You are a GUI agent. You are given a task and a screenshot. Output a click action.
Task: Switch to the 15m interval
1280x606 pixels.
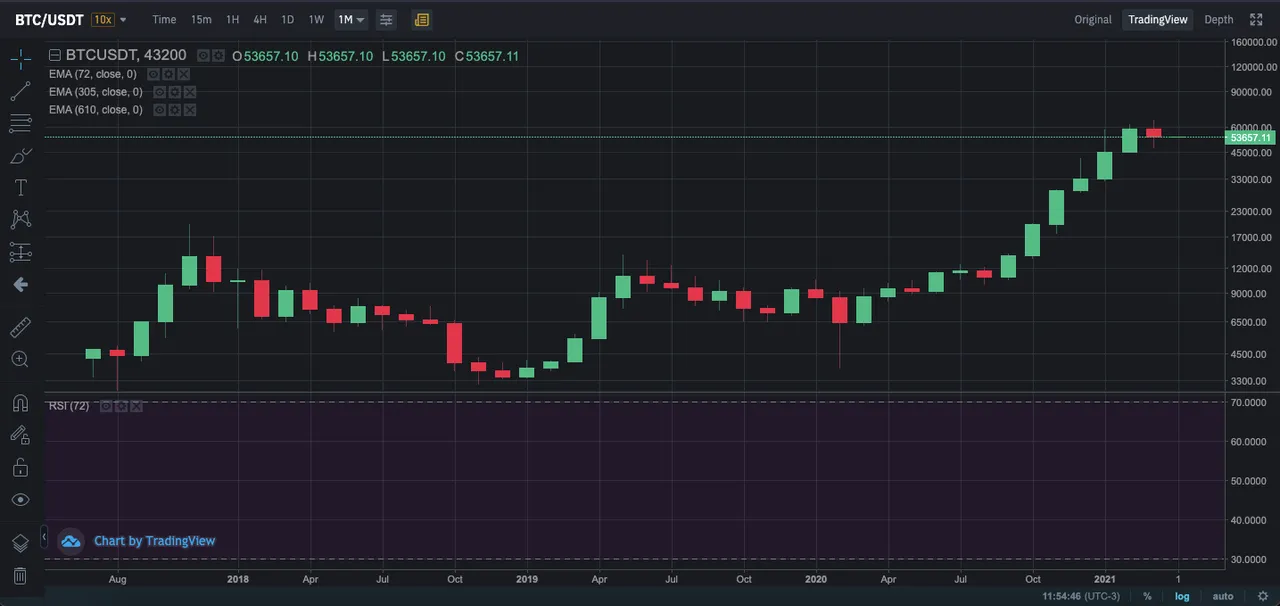[201, 20]
